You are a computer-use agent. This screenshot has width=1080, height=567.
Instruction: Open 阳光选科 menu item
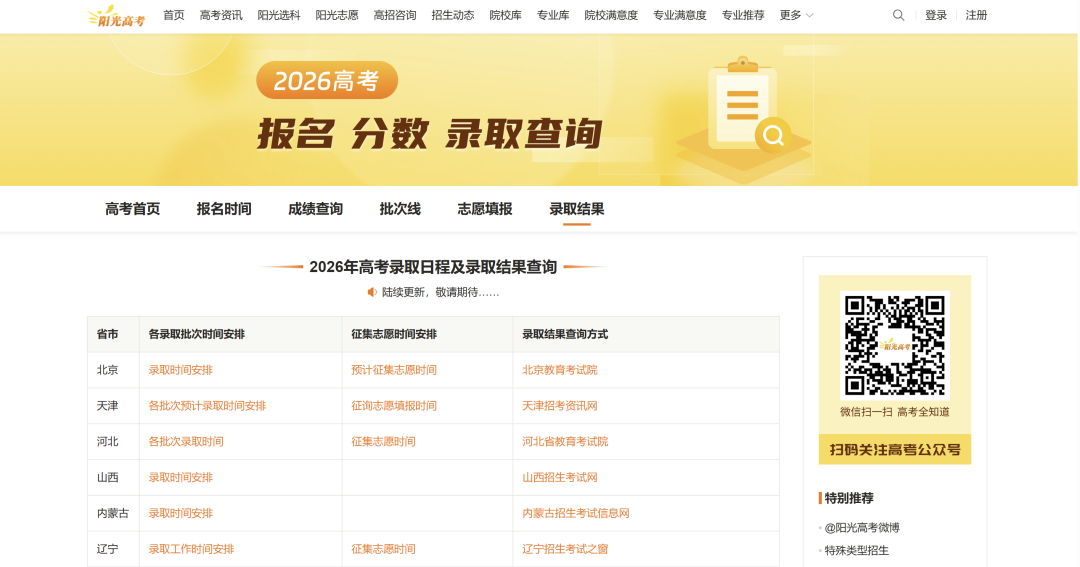[x=279, y=15]
